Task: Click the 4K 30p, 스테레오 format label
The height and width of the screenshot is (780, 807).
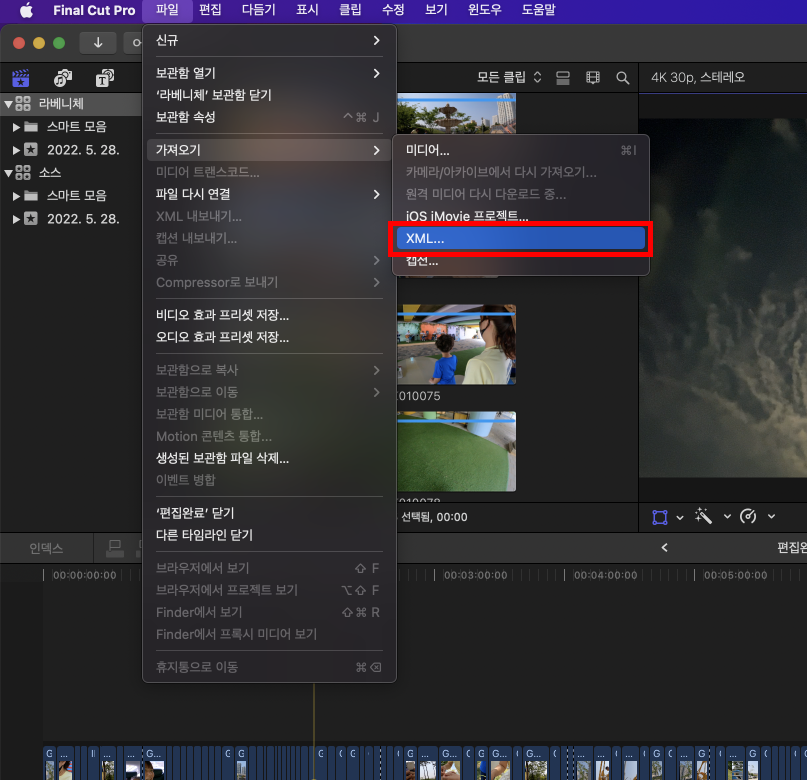Action: click(698, 78)
